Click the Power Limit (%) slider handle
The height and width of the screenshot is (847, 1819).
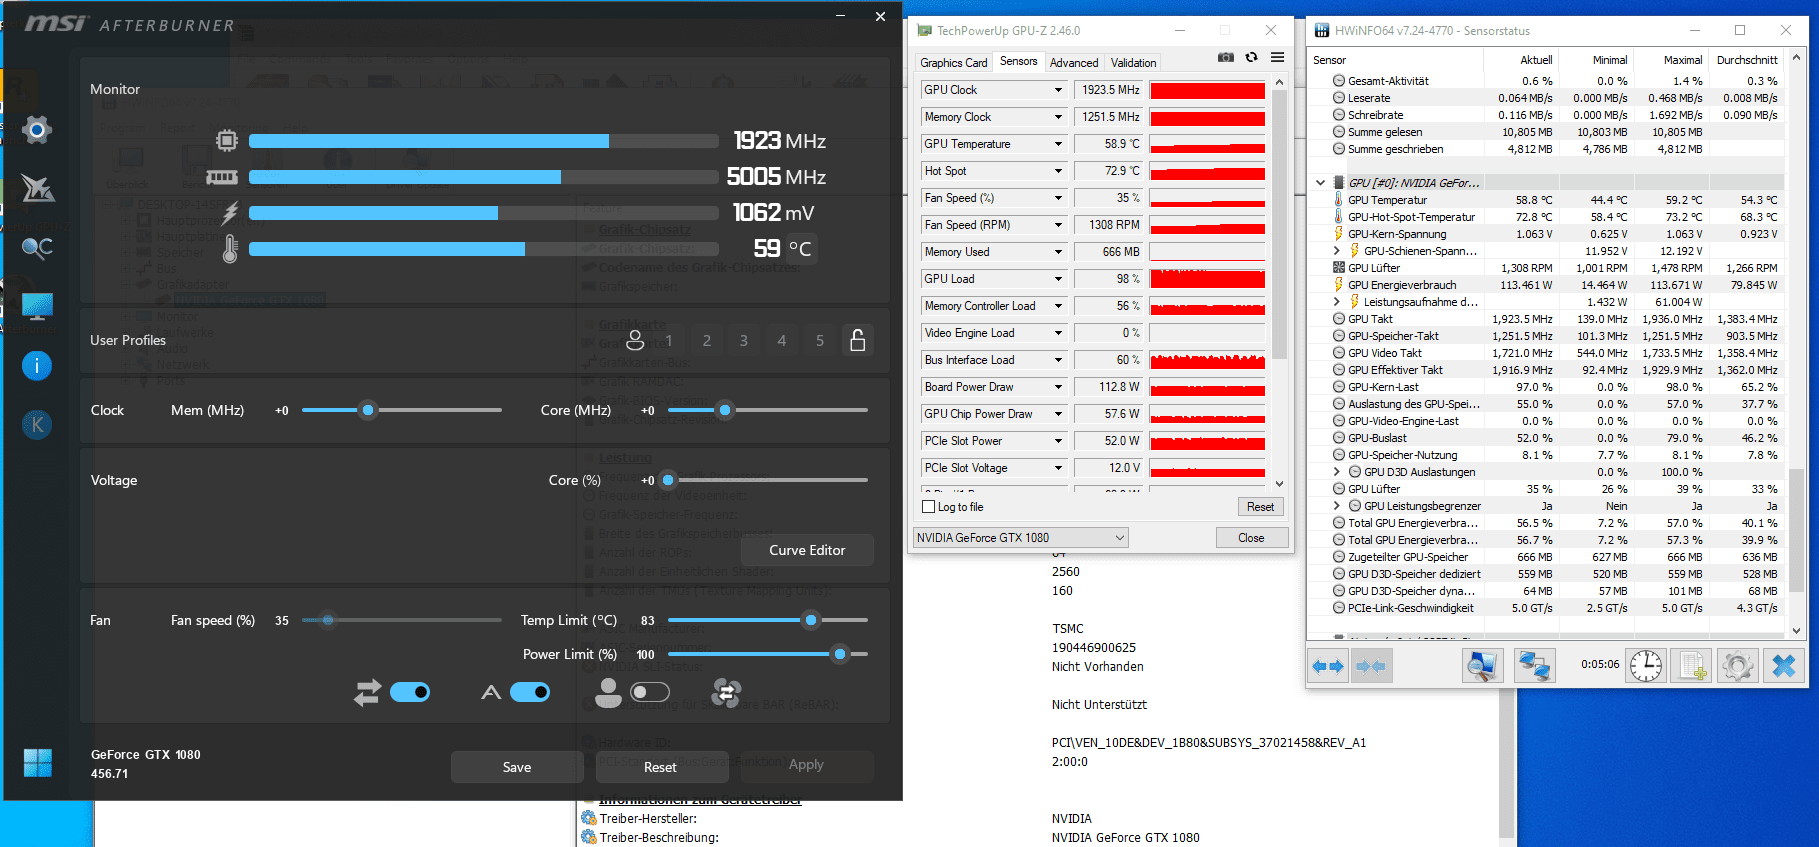pos(840,654)
